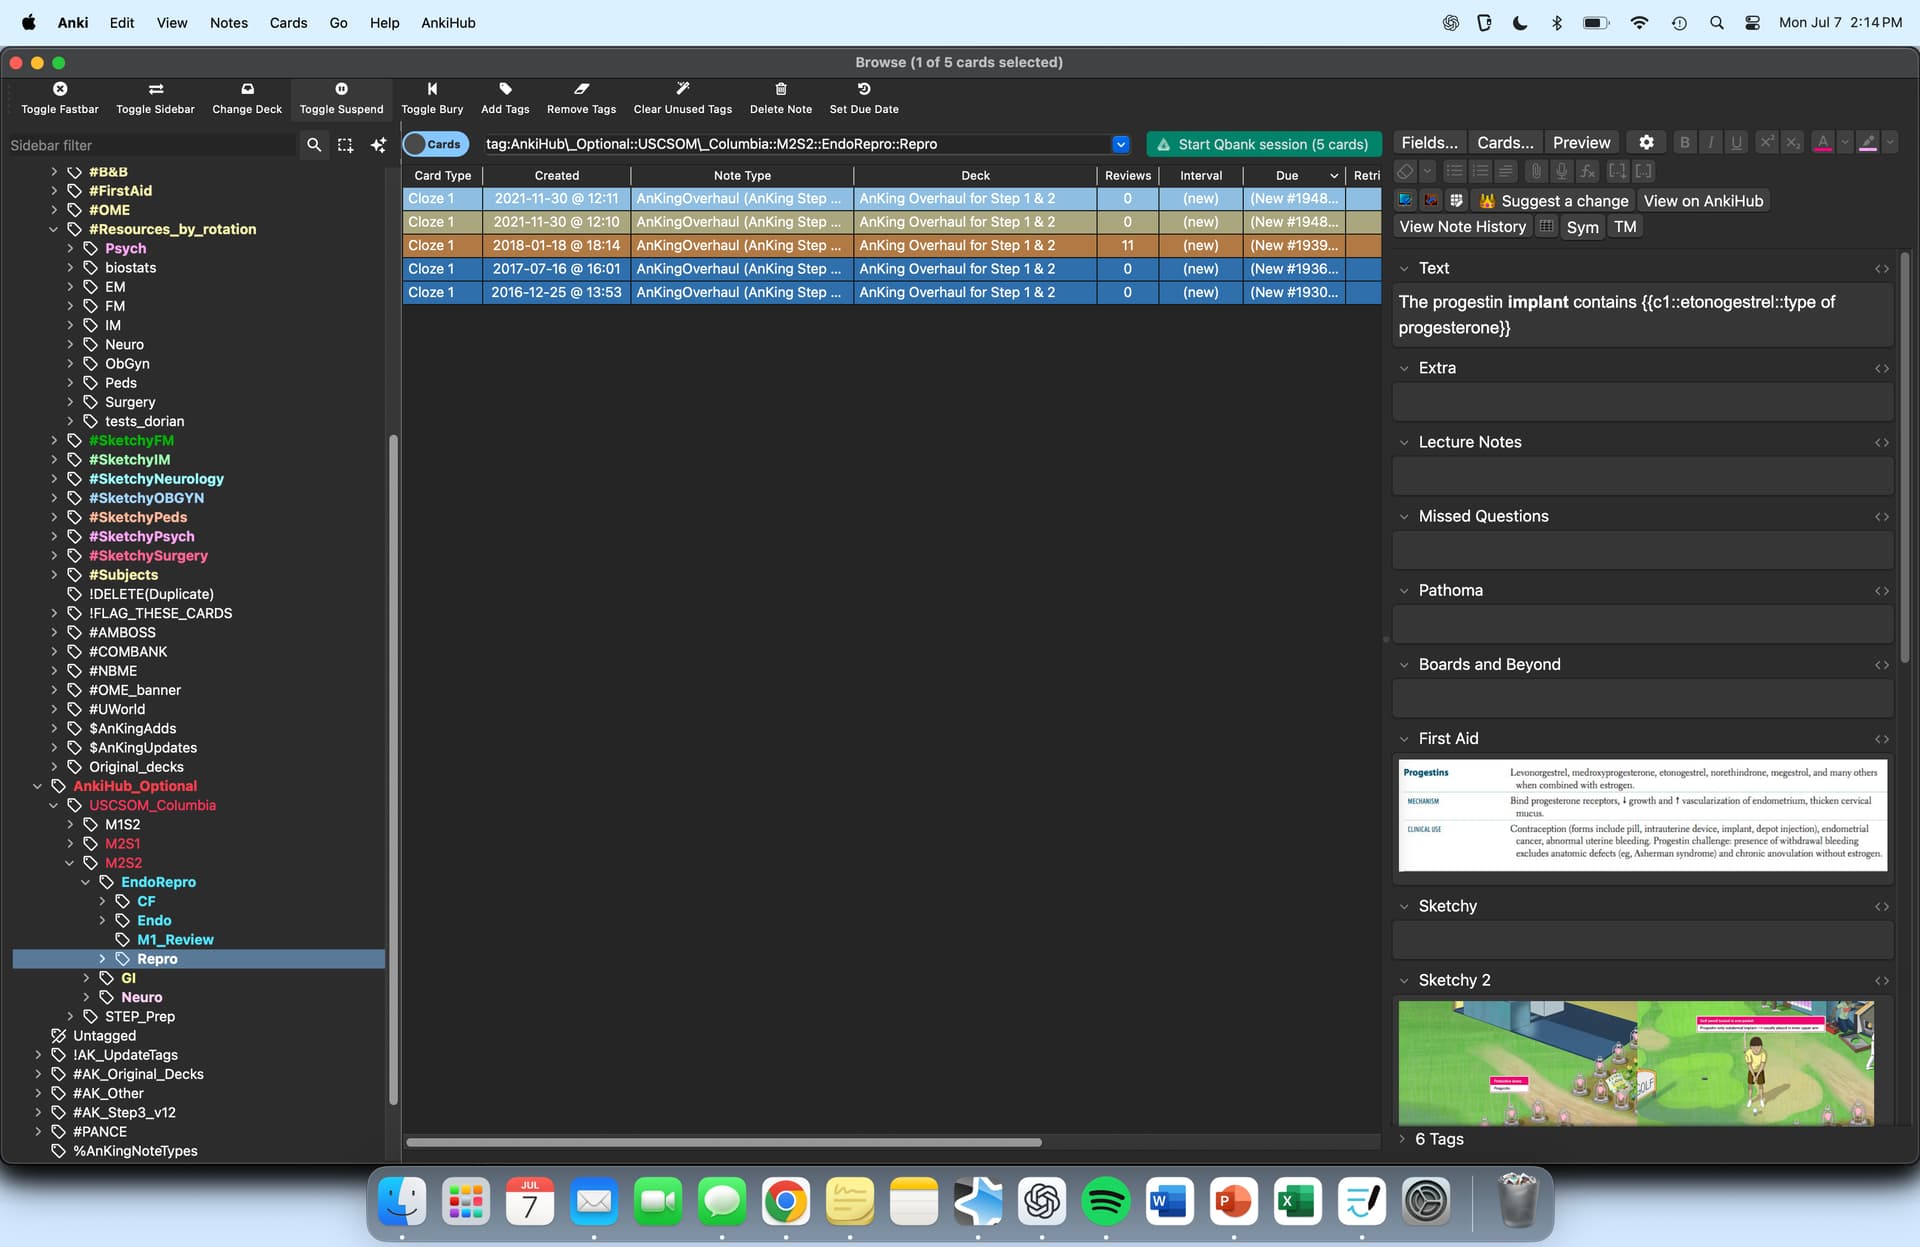Click the Suggest a change button
This screenshot has height=1247, width=1920.
point(1554,201)
